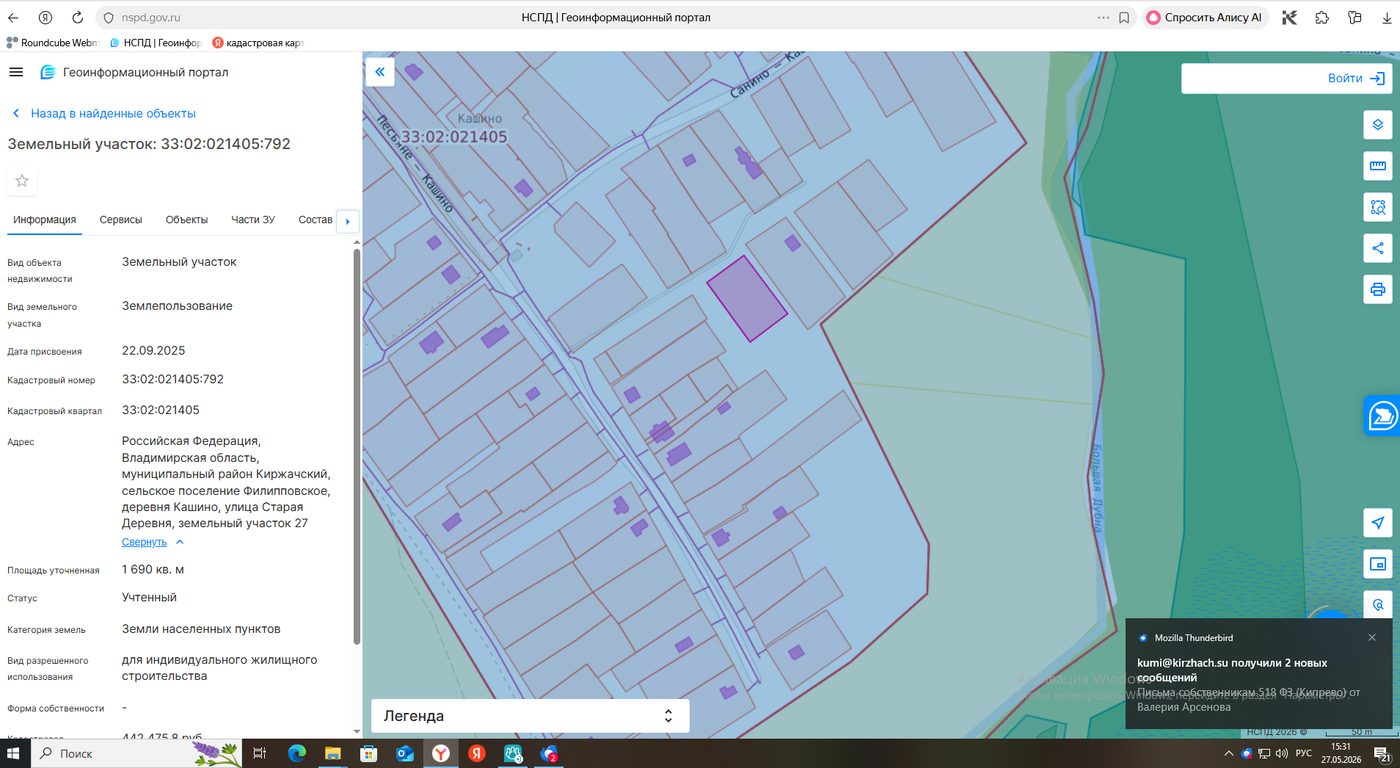The image size is (1400, 768).
Task: Select the highlighted purple parcel on map
Action: [x=747, y=298]
